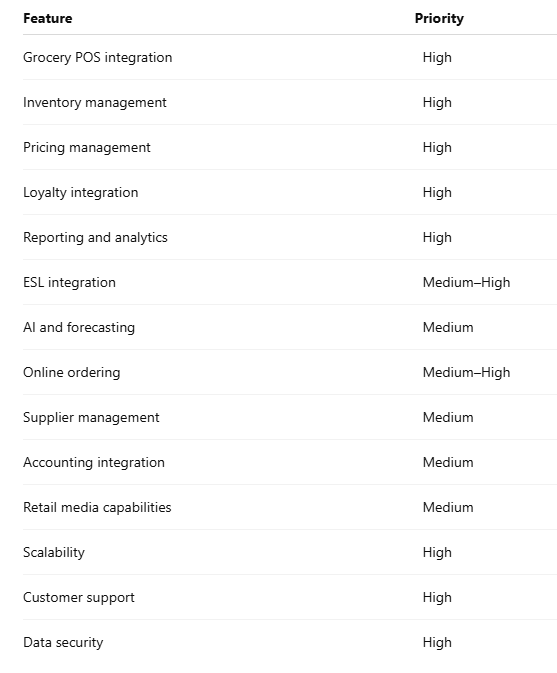Click the Priority column header

(439, 18)
